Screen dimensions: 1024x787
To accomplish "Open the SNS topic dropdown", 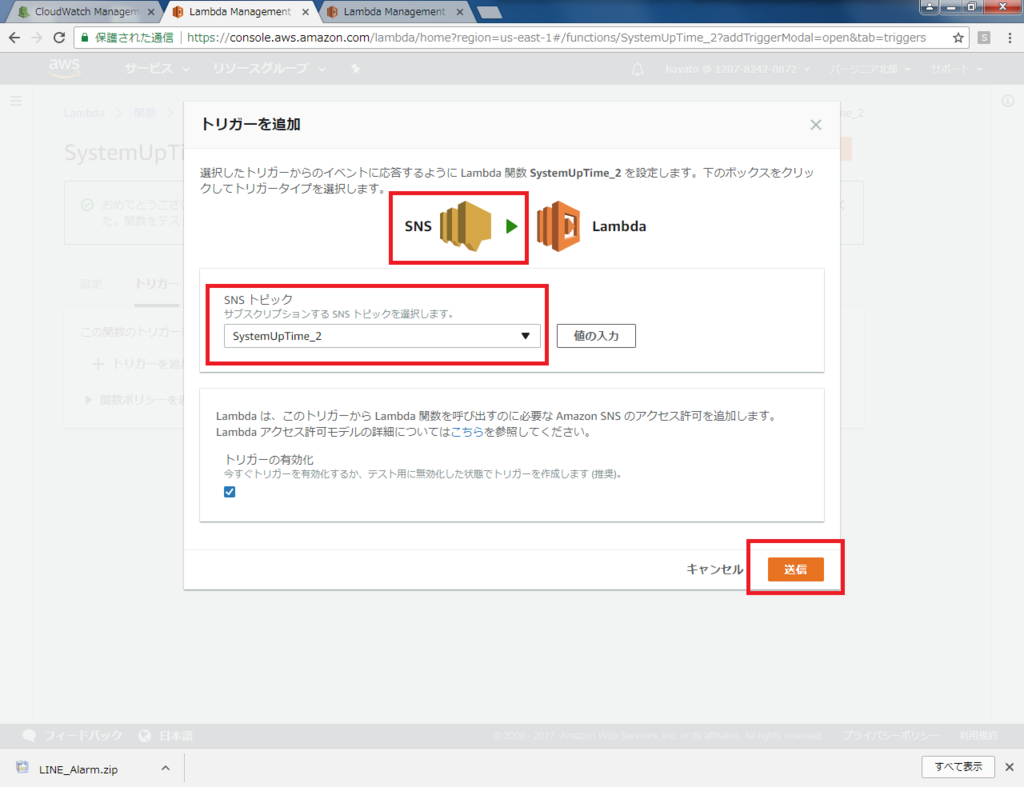I will click(x=382, y=336).
